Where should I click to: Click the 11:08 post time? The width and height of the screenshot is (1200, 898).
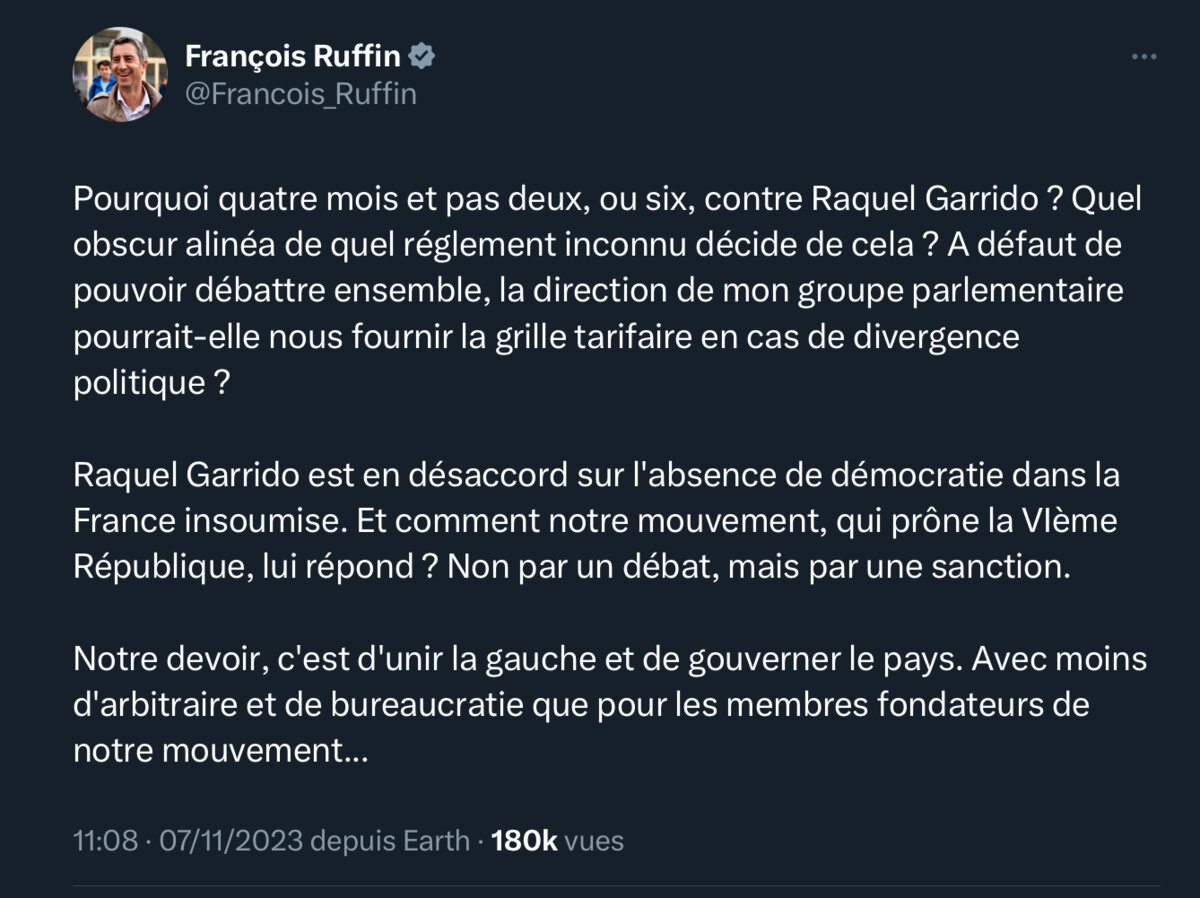(105, 841)
